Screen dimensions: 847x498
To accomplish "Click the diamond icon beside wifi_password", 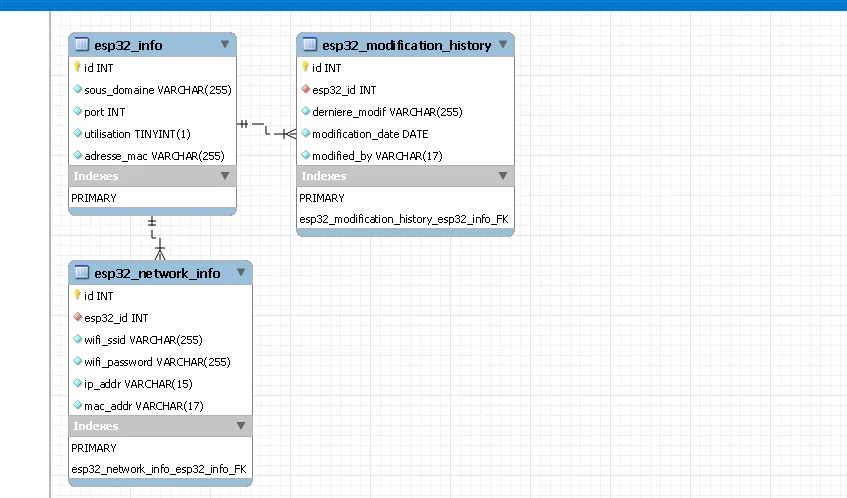I will coord(77,361).
